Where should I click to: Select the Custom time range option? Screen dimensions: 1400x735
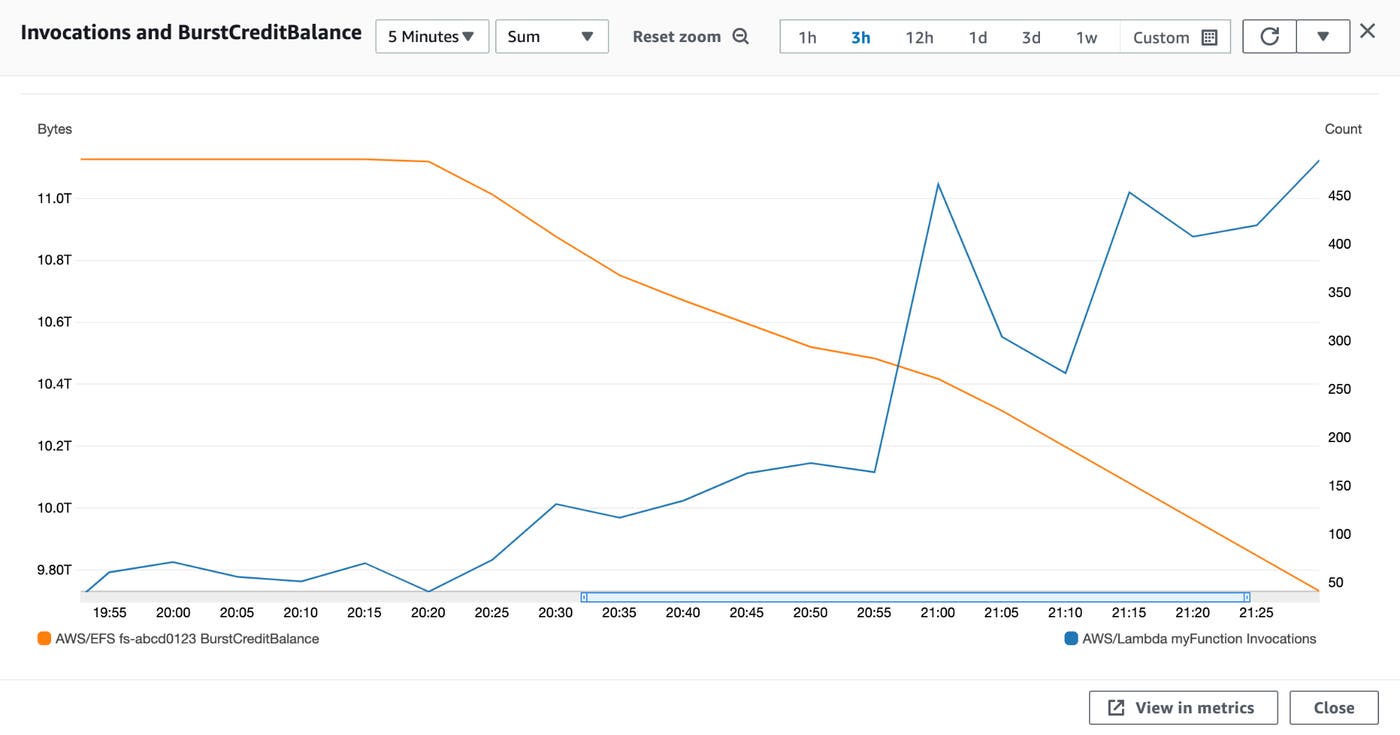point(1161,36)
